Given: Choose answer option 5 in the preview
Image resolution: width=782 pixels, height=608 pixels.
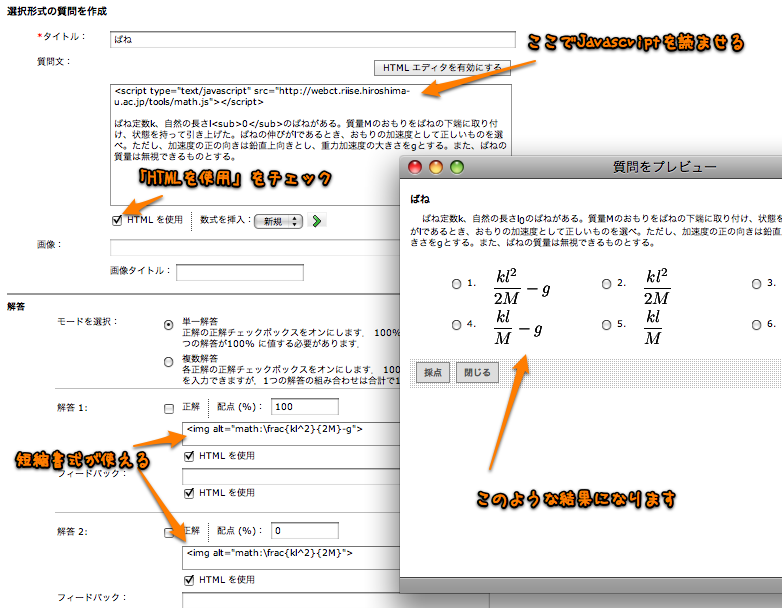Looking at the screenshot, I should point(606,325).
